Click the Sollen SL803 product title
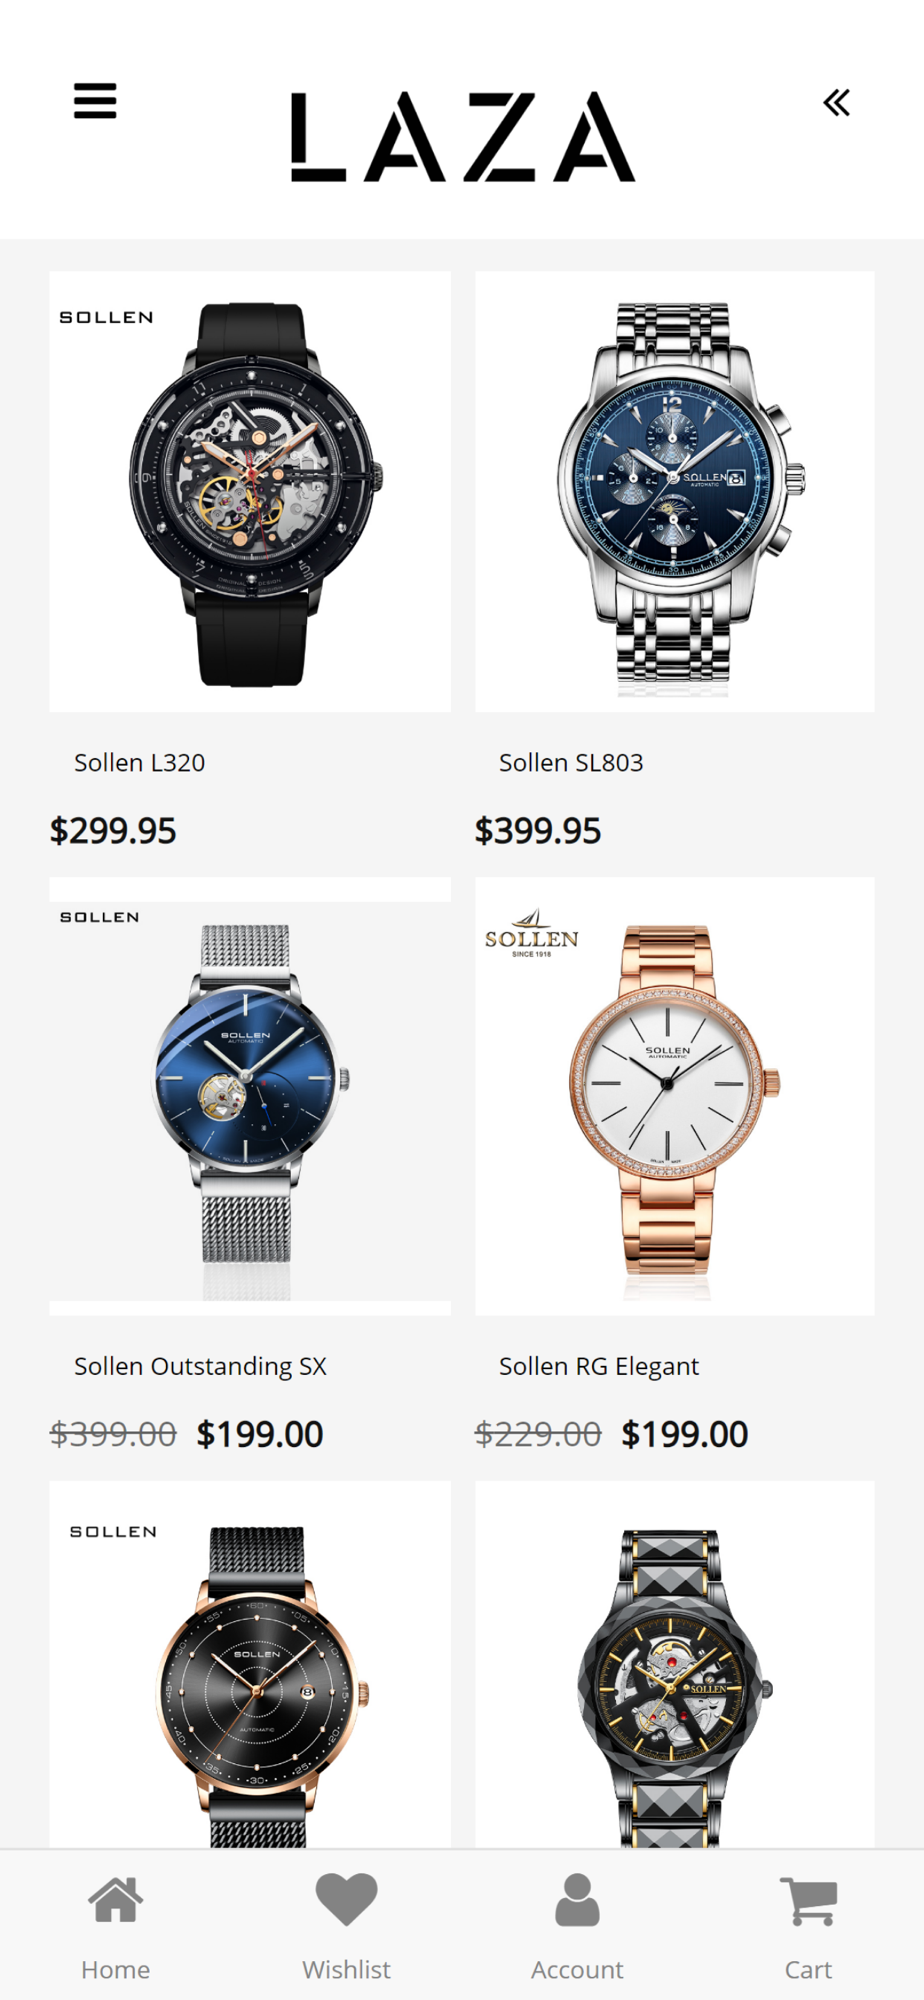Image resolution: width=924 pixels, height=2000 pixels. (x=571, y=763)
